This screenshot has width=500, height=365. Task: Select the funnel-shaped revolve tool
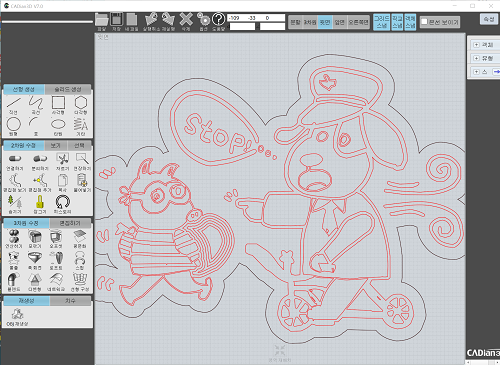(35, 258)
